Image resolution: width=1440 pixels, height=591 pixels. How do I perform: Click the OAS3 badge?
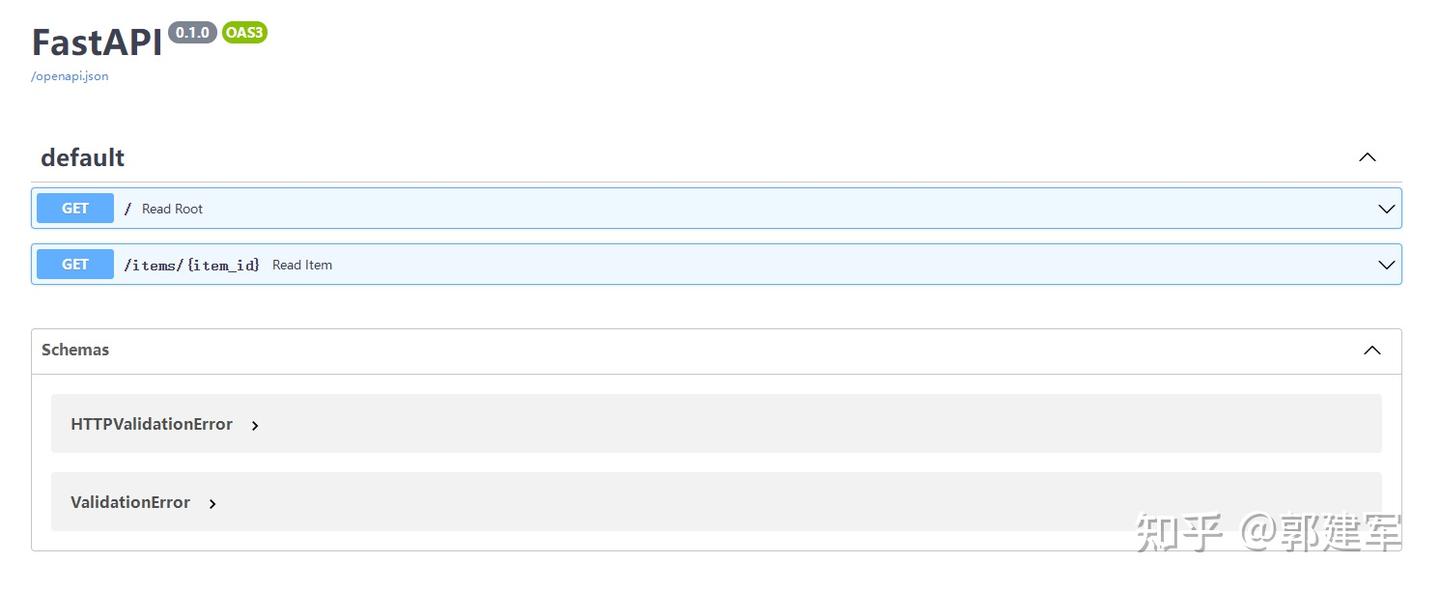(245, 33)
